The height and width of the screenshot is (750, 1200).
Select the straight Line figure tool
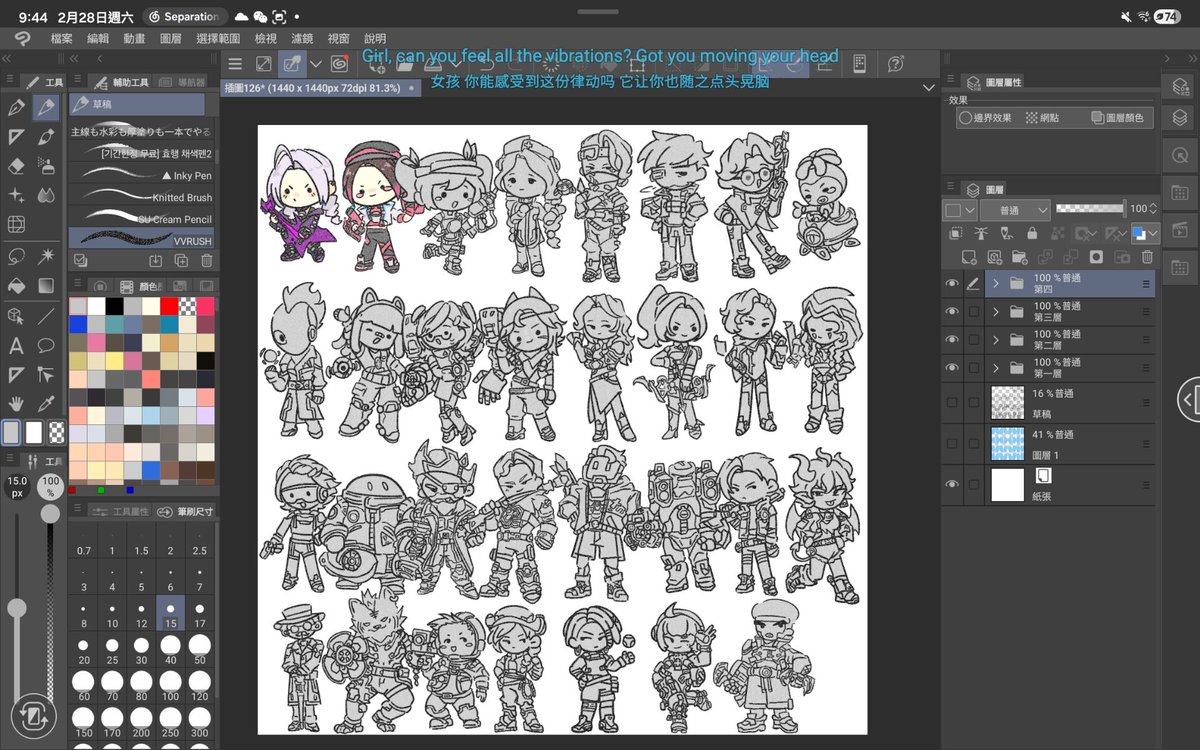coord(45,316)
